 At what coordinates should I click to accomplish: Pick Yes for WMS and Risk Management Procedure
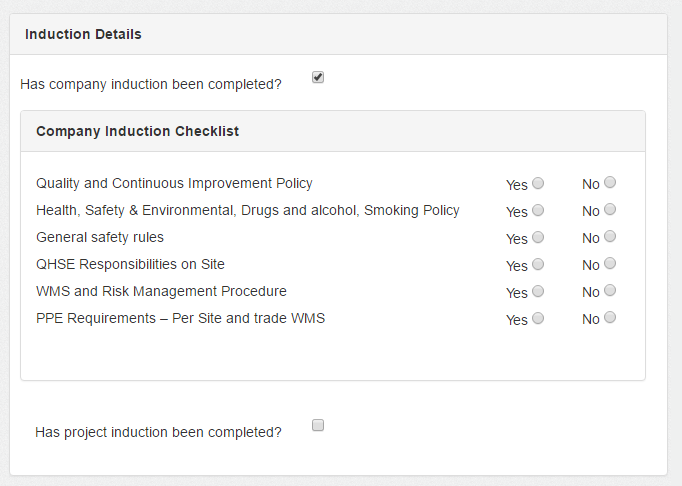click(x=538, y=291)
